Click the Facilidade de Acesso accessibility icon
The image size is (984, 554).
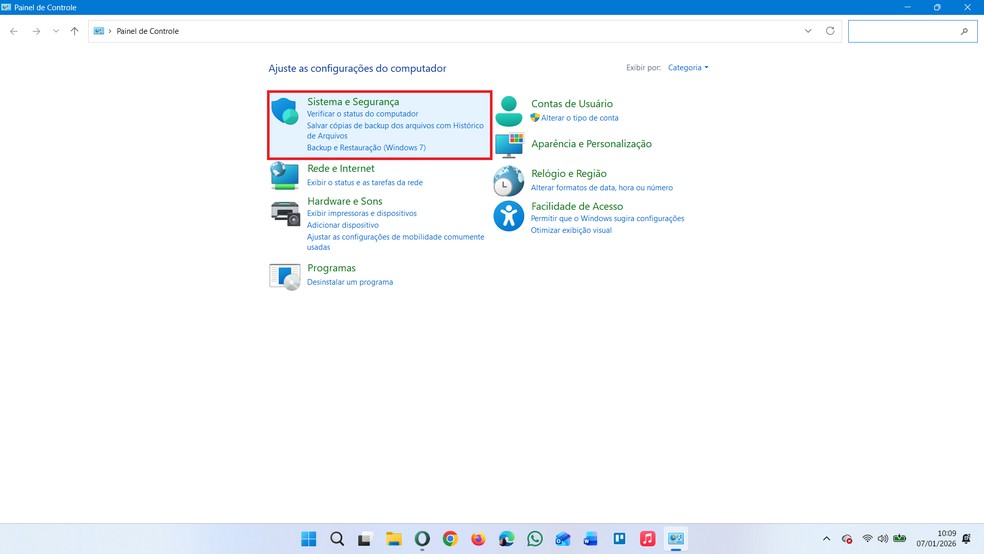[x=508, y=216]
